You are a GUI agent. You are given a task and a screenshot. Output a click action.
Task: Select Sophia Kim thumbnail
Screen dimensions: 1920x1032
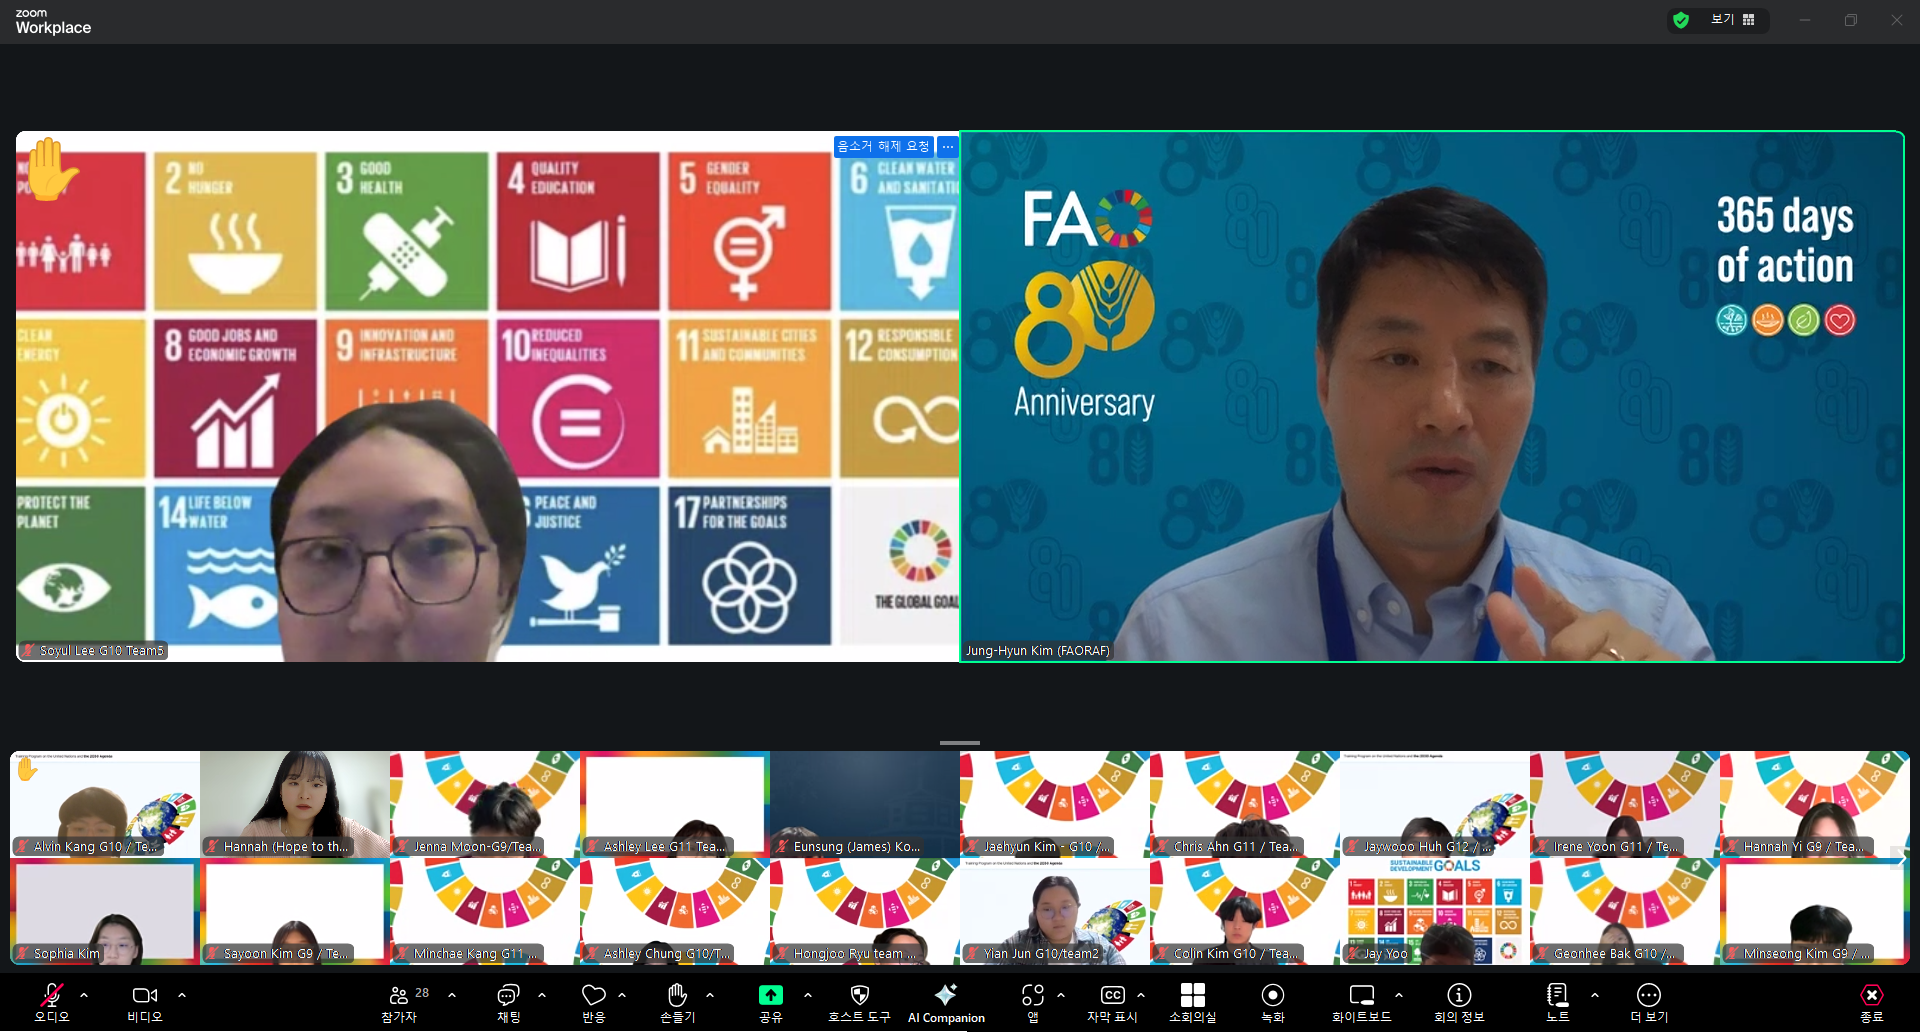(105, 912)
